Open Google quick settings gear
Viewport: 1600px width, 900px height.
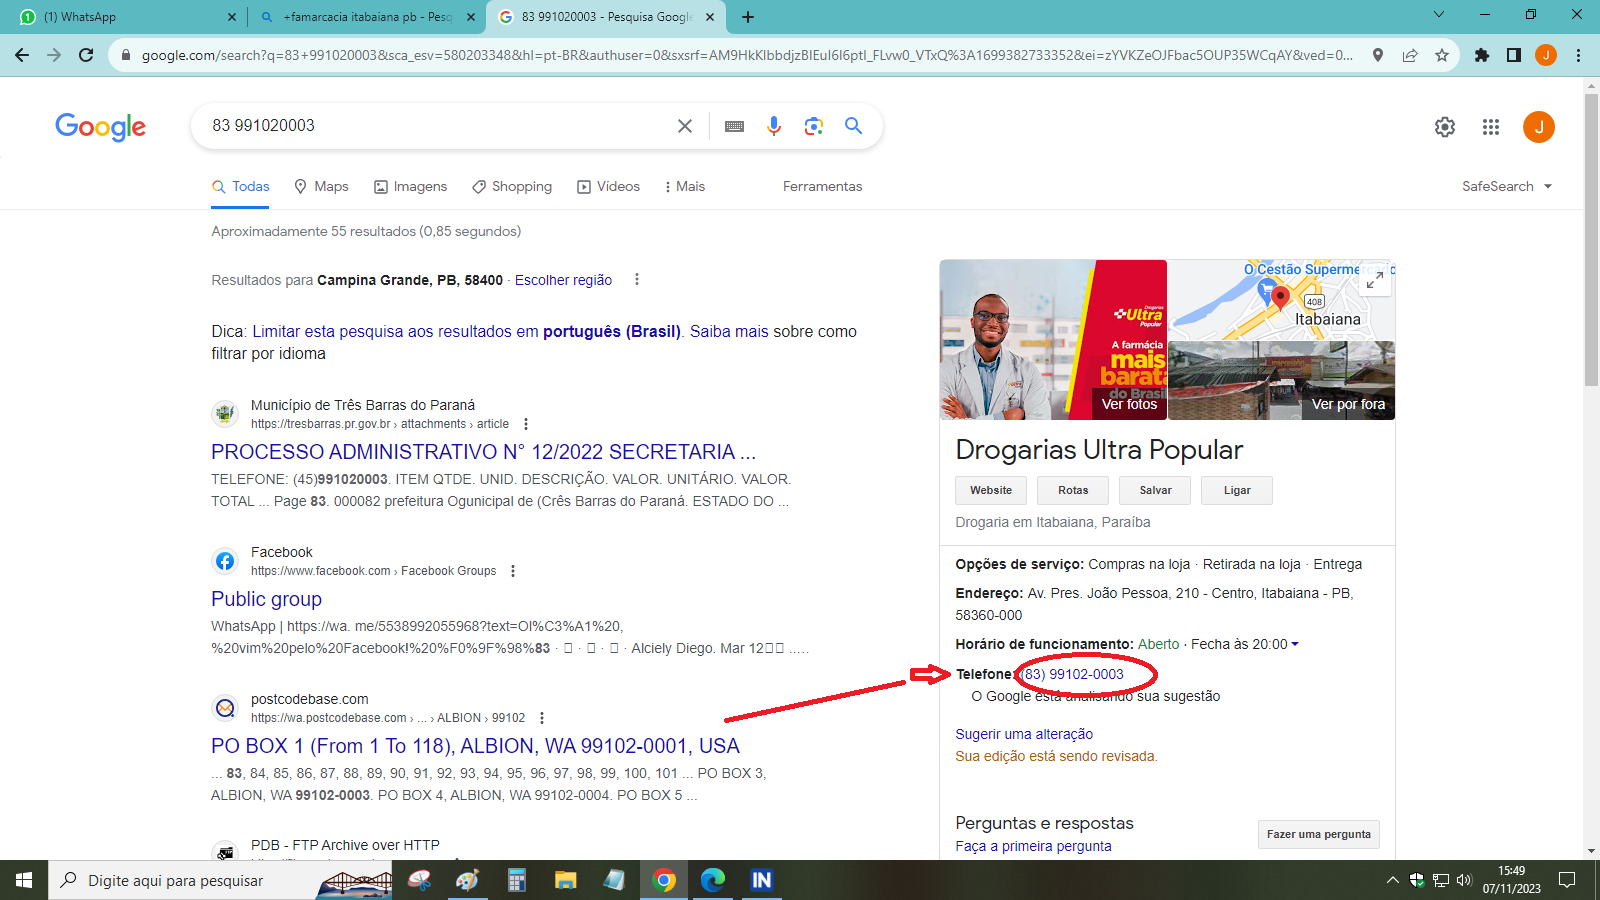click(1445, 127)
